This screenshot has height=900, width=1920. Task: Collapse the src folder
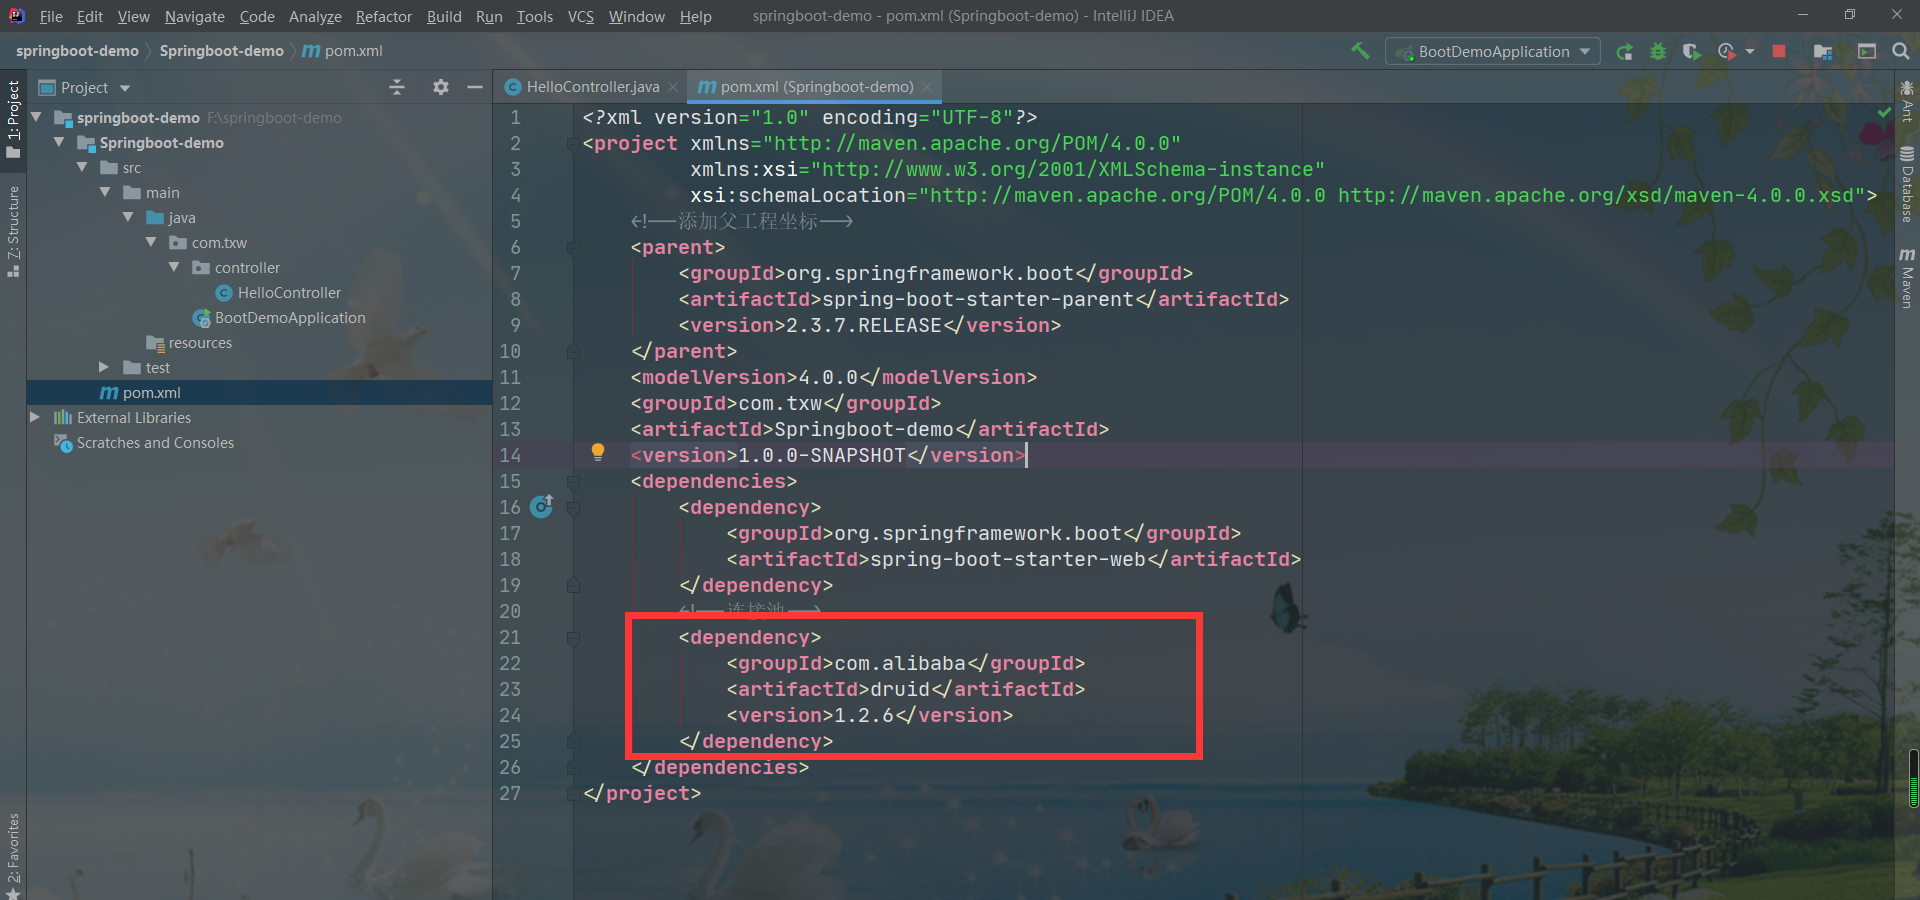tap(82, 167)
